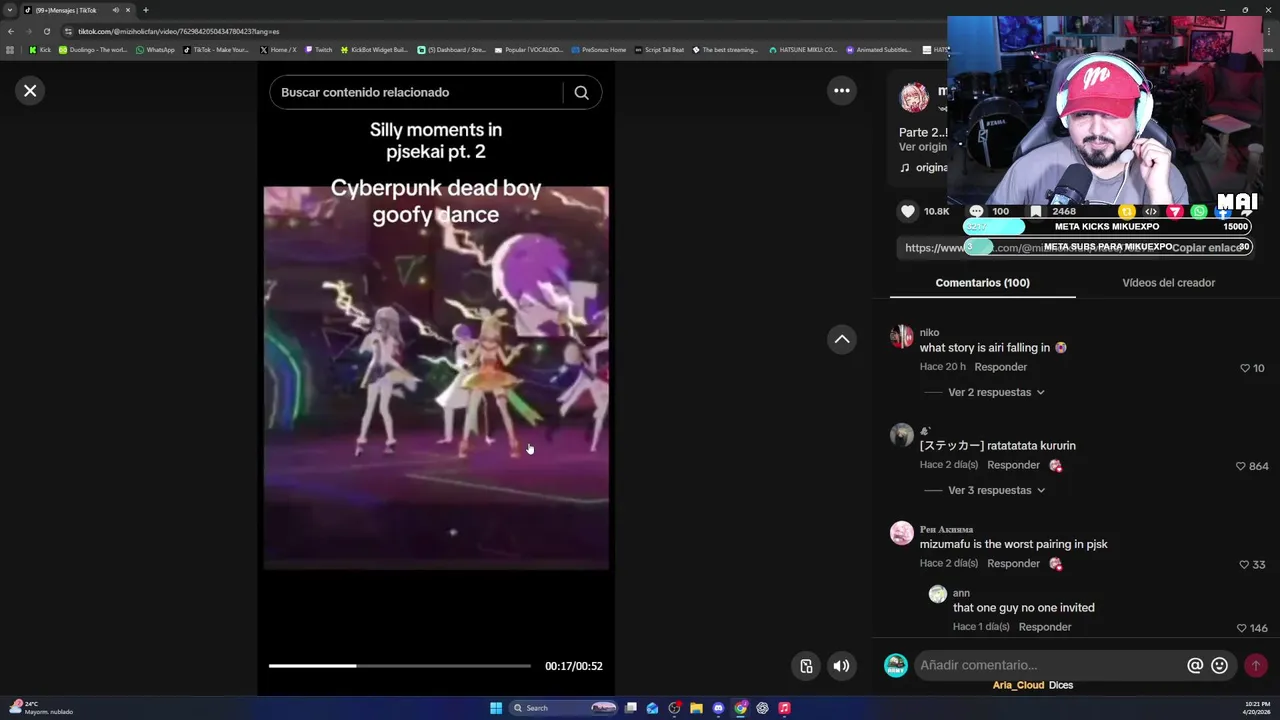
Task: Click Ver original translation link
Action: 922,147
